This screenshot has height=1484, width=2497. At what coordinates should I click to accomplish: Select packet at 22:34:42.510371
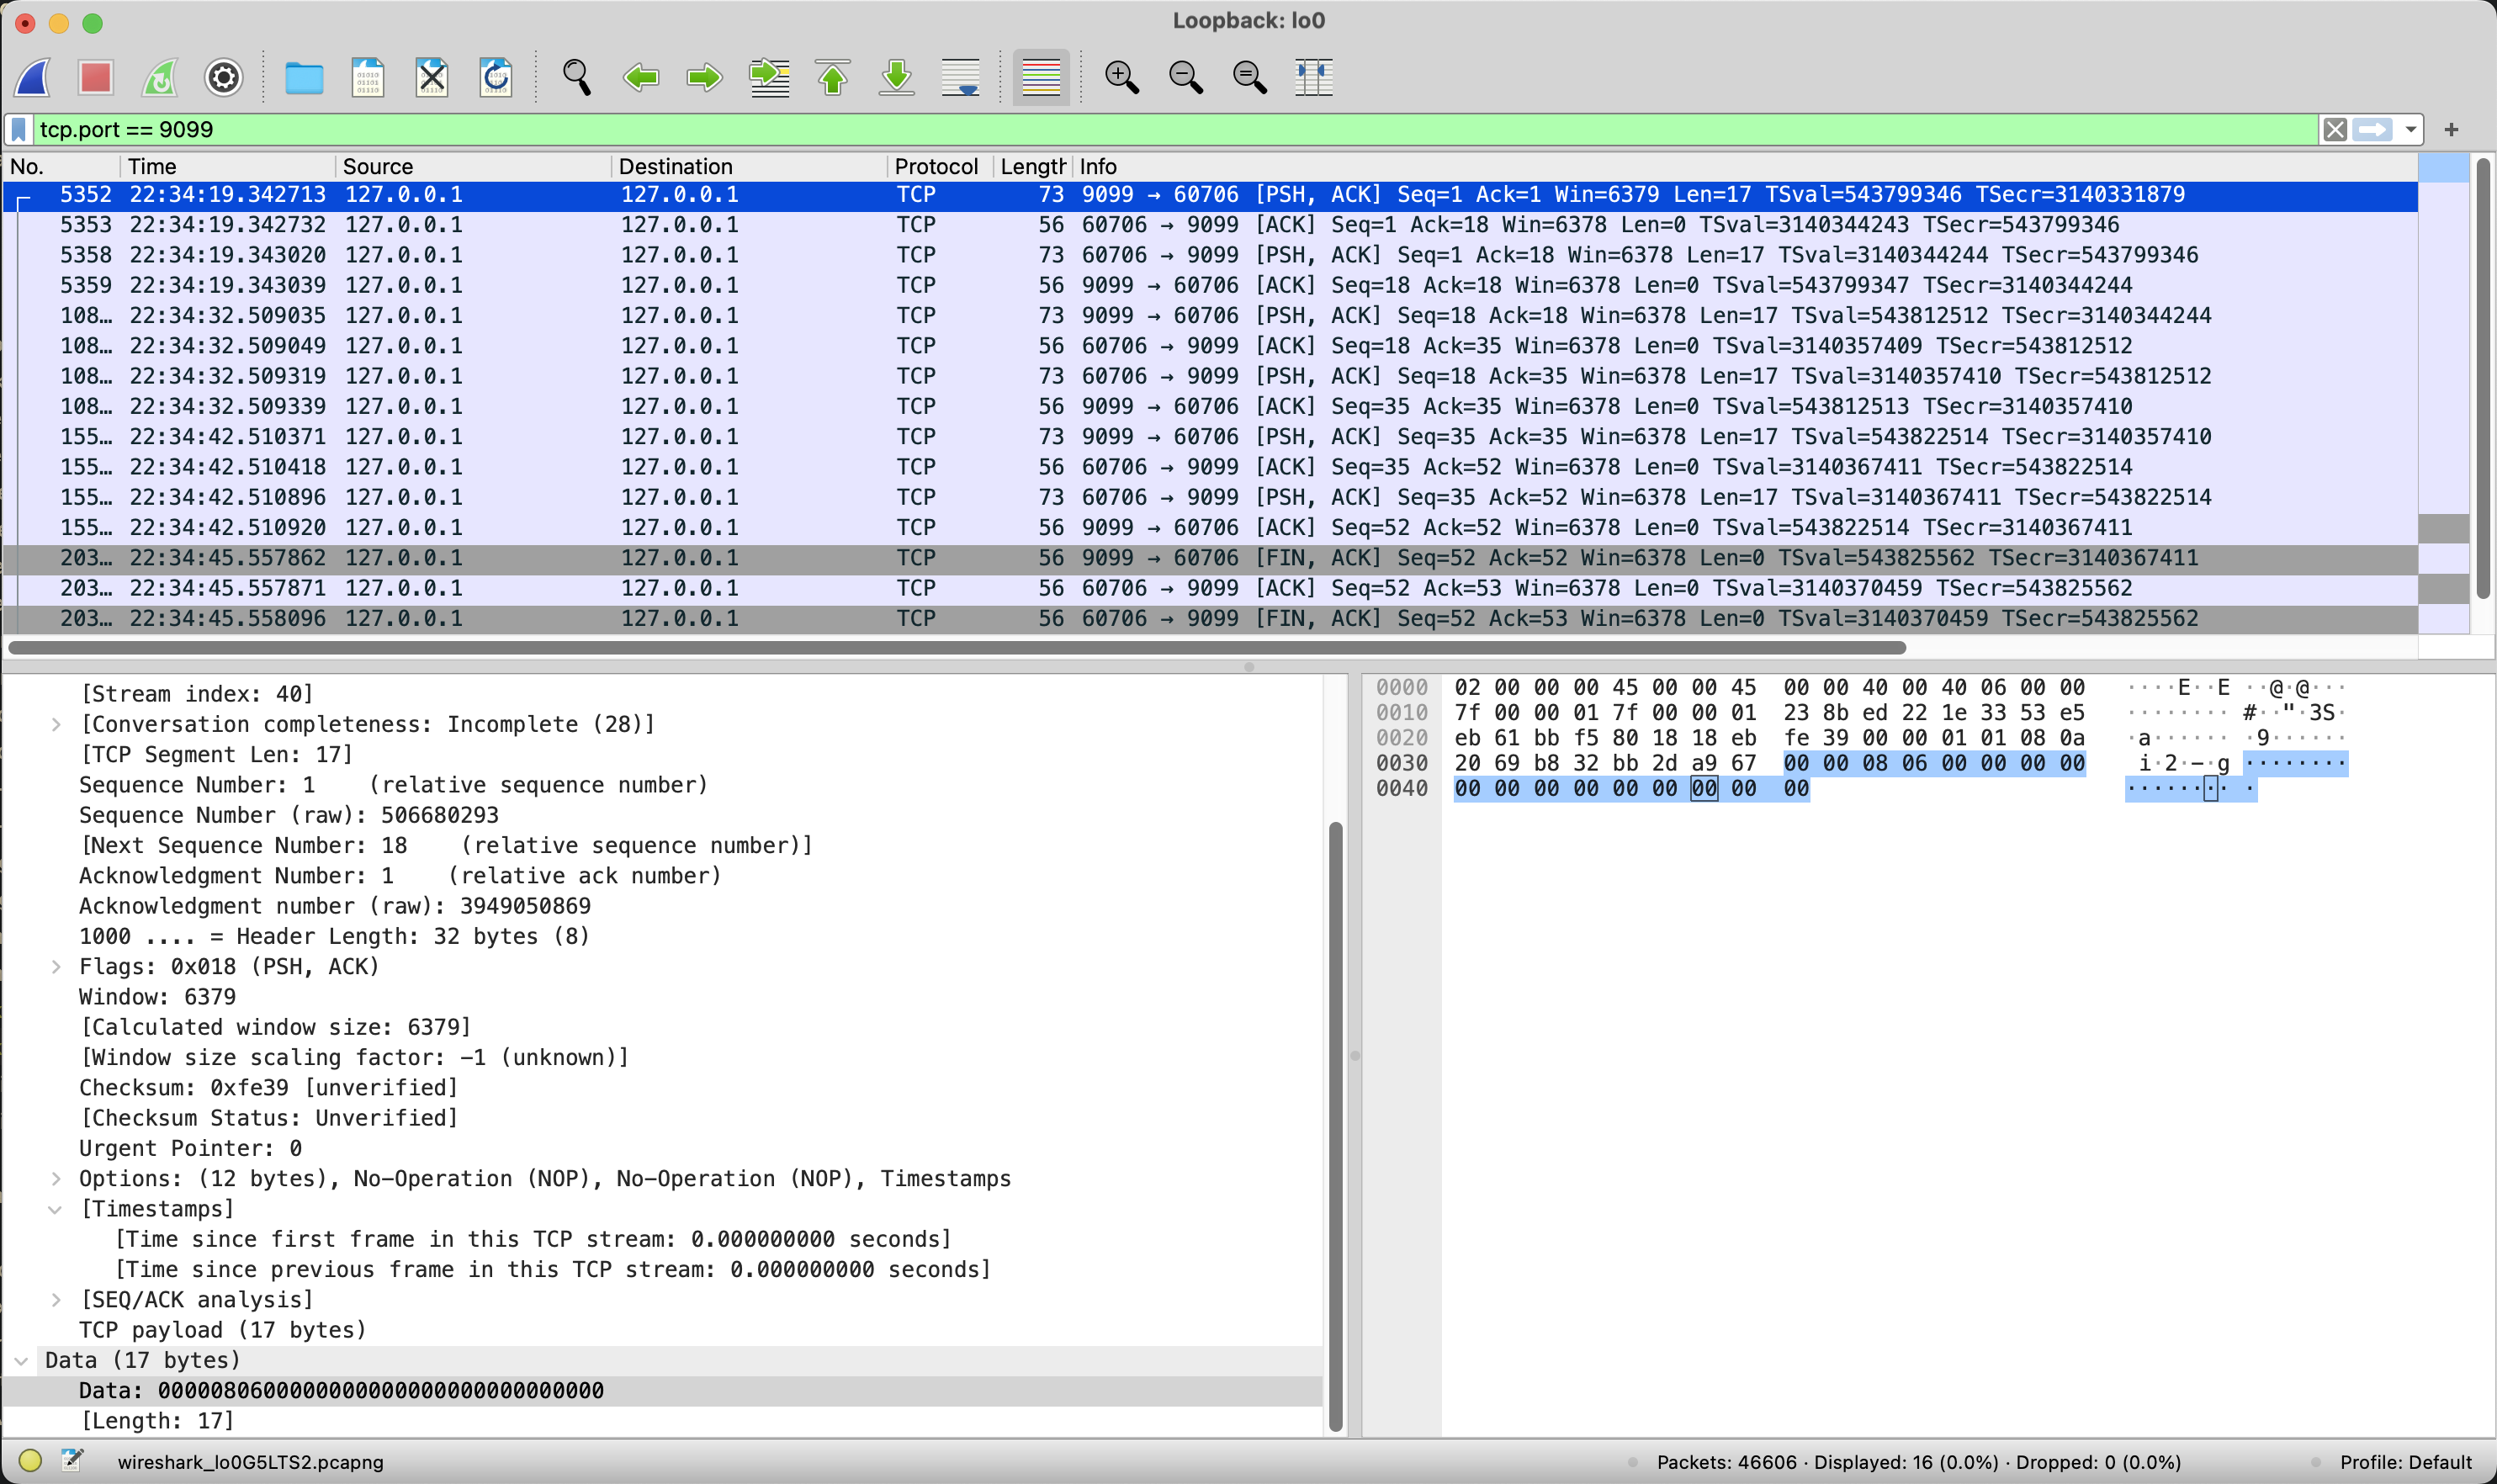click(1210, 437)
